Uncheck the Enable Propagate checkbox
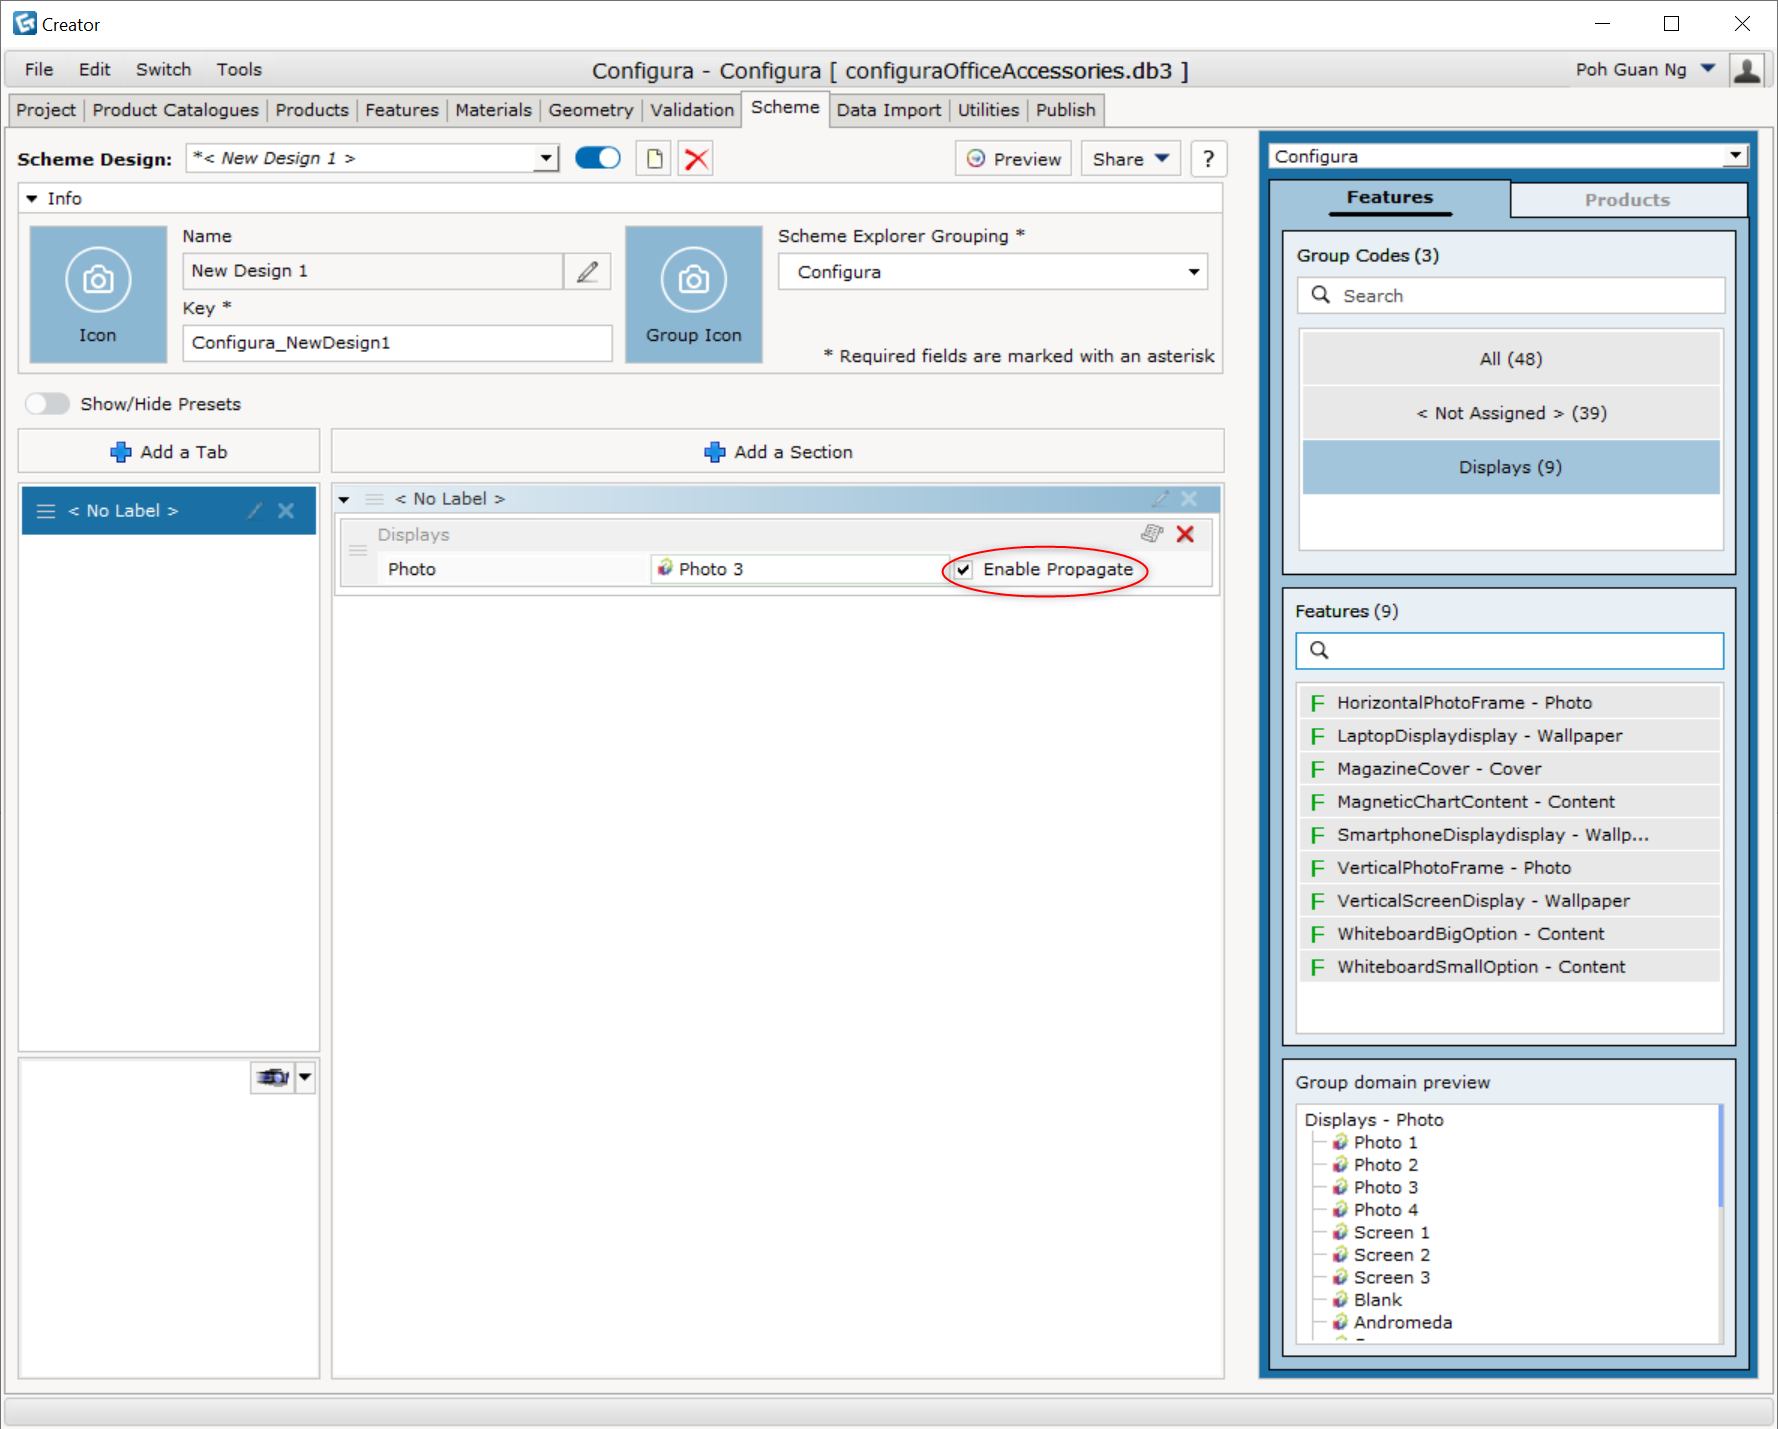 tap(963, 570)
